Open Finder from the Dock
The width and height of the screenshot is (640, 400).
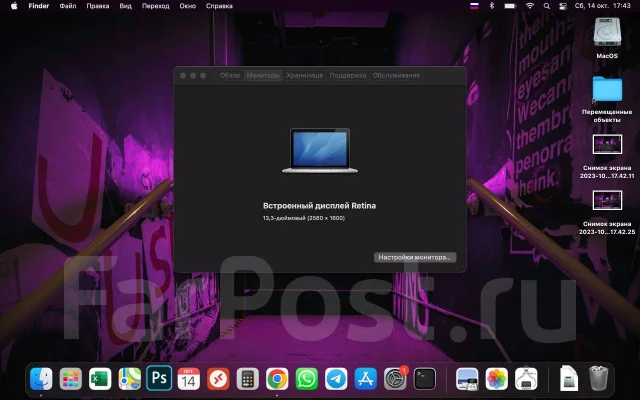[41, 379]
